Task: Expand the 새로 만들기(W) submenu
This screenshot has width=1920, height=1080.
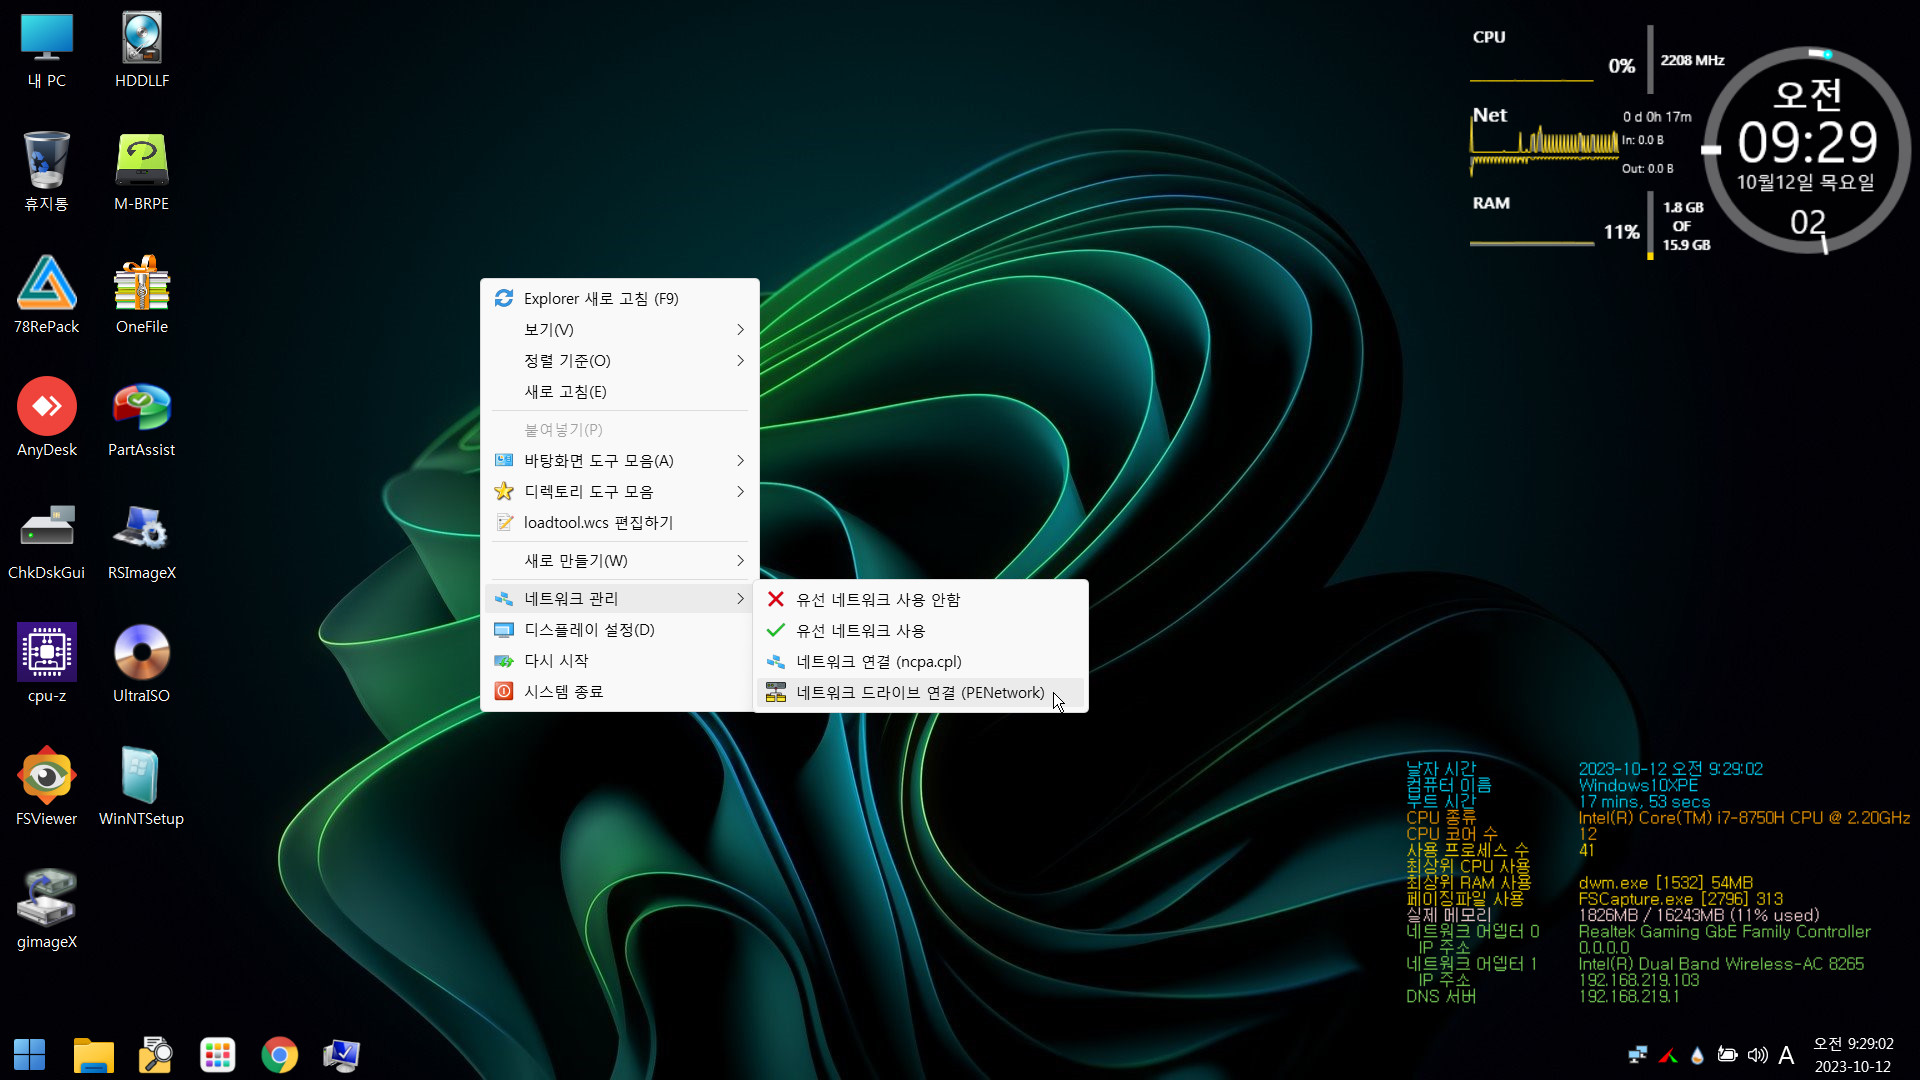Action: click(x=620, y=561)
